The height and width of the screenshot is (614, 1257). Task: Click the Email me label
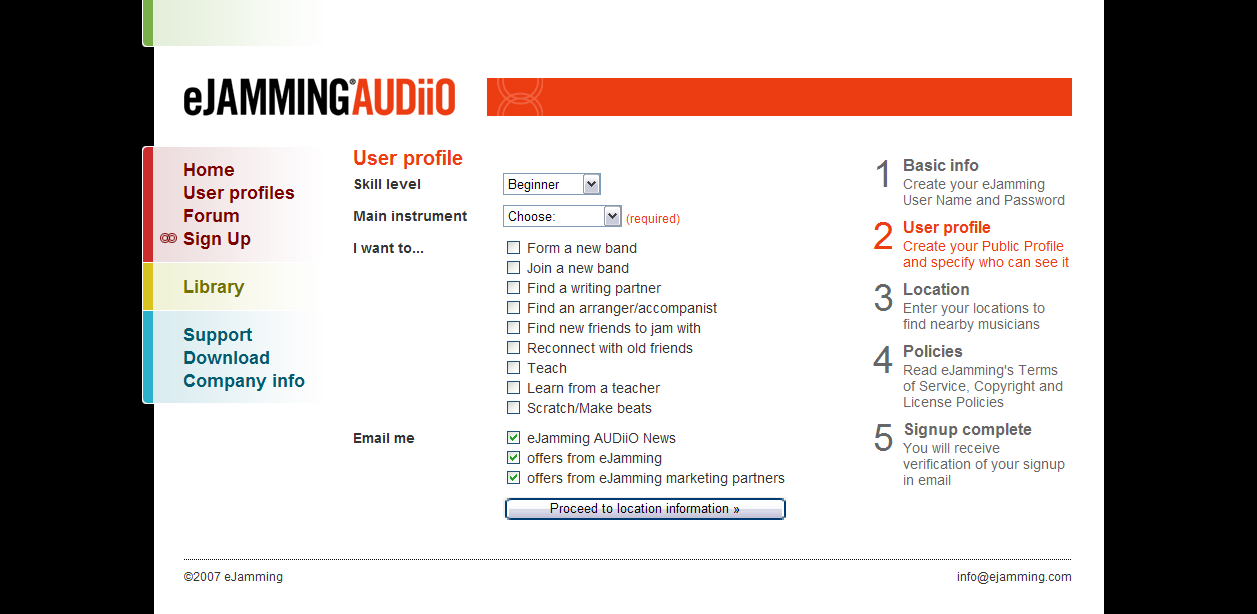click(384, 438)
